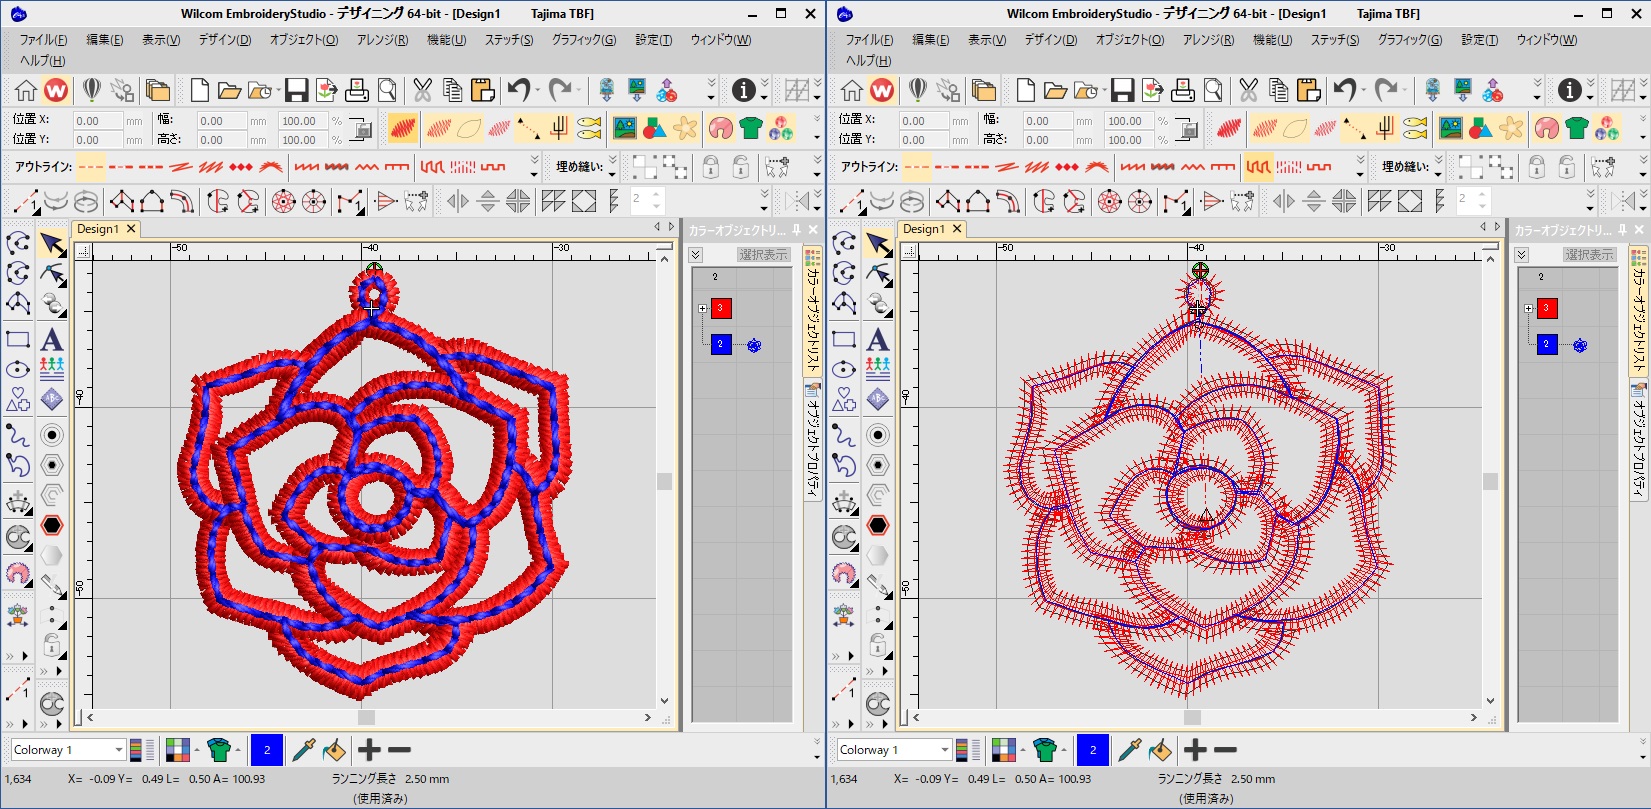Toggle the show outlines leaf icon in left window
Image resolution: width=1651 pixels, height=809 pixels.
tap(469, 128)
